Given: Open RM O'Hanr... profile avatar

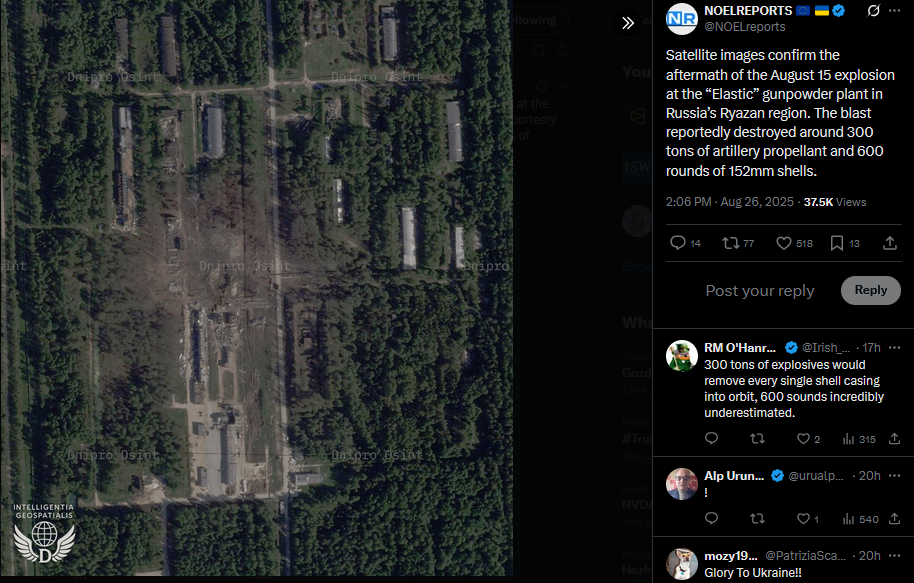Looking at the screenshot, I should coord(681,356).
